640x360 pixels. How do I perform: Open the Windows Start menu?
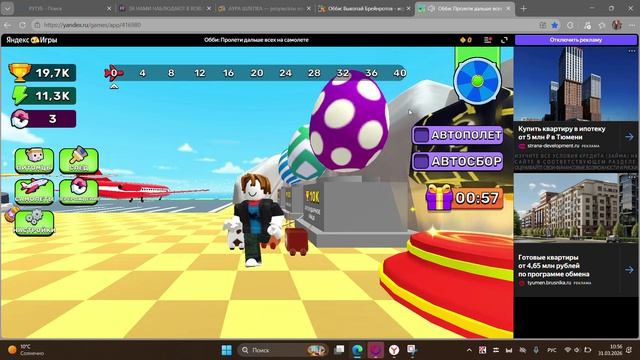click(227, 350)
